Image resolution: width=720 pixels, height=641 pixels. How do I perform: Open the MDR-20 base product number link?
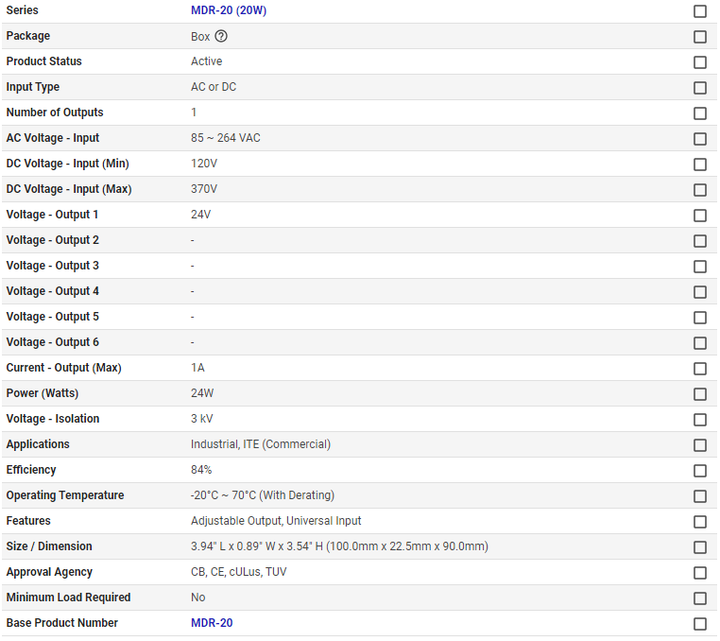coord(212,623)
